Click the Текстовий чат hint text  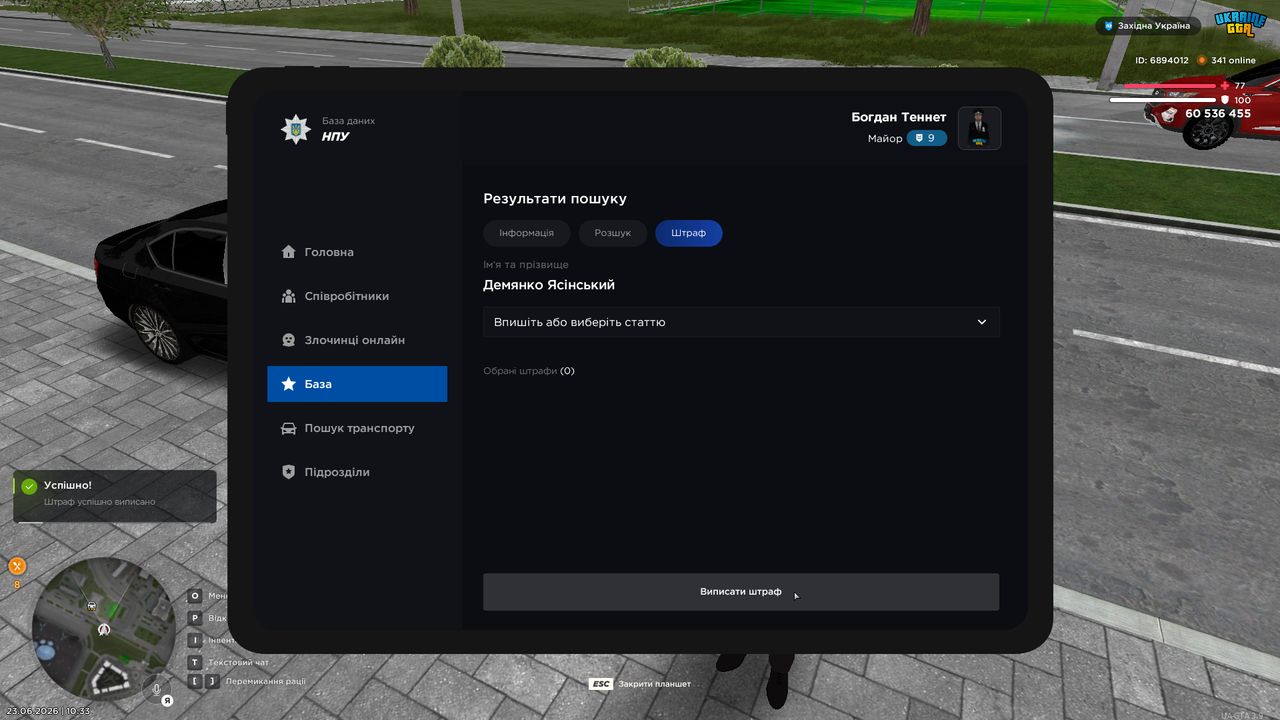point(239,662)
